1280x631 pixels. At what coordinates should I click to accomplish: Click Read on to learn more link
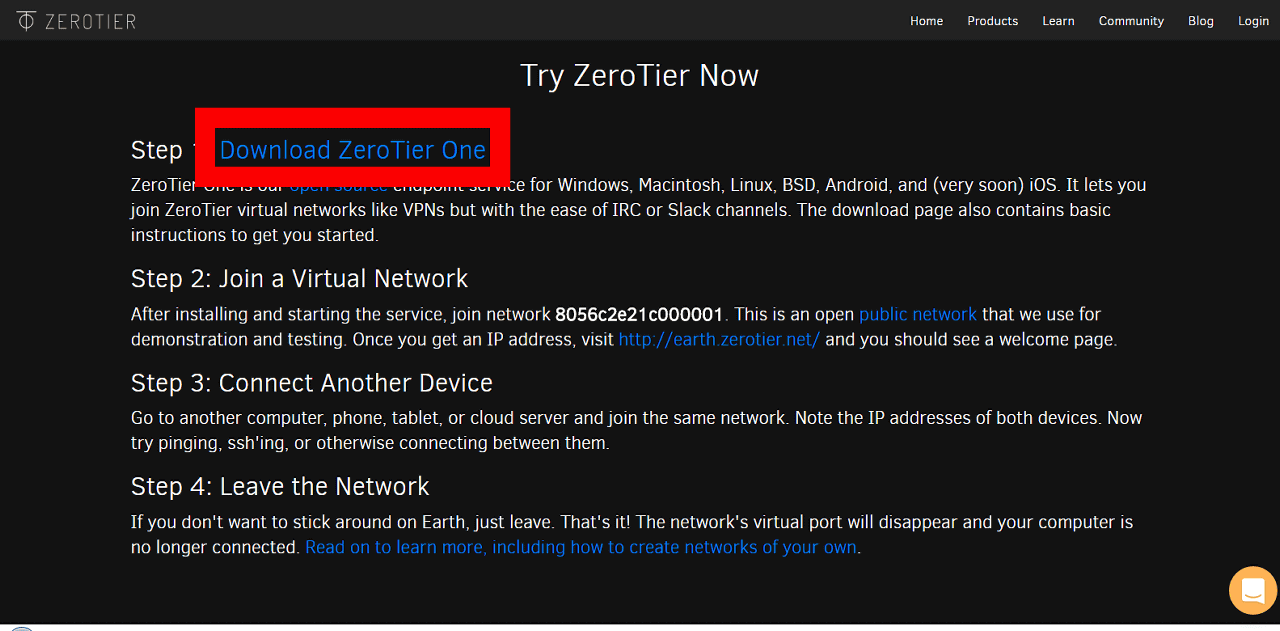point(581,547)
